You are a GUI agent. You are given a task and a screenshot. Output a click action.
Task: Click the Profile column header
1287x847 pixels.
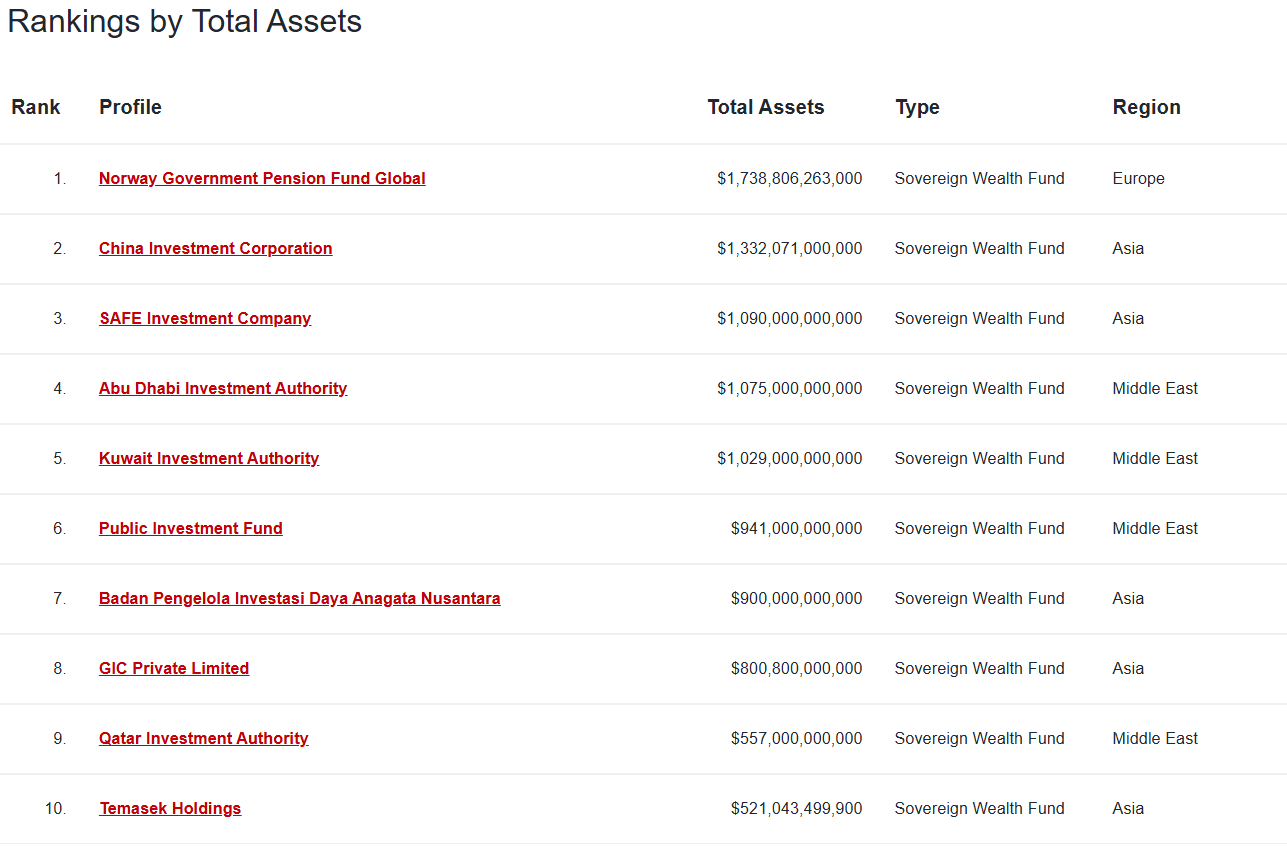tap(130, 107)
